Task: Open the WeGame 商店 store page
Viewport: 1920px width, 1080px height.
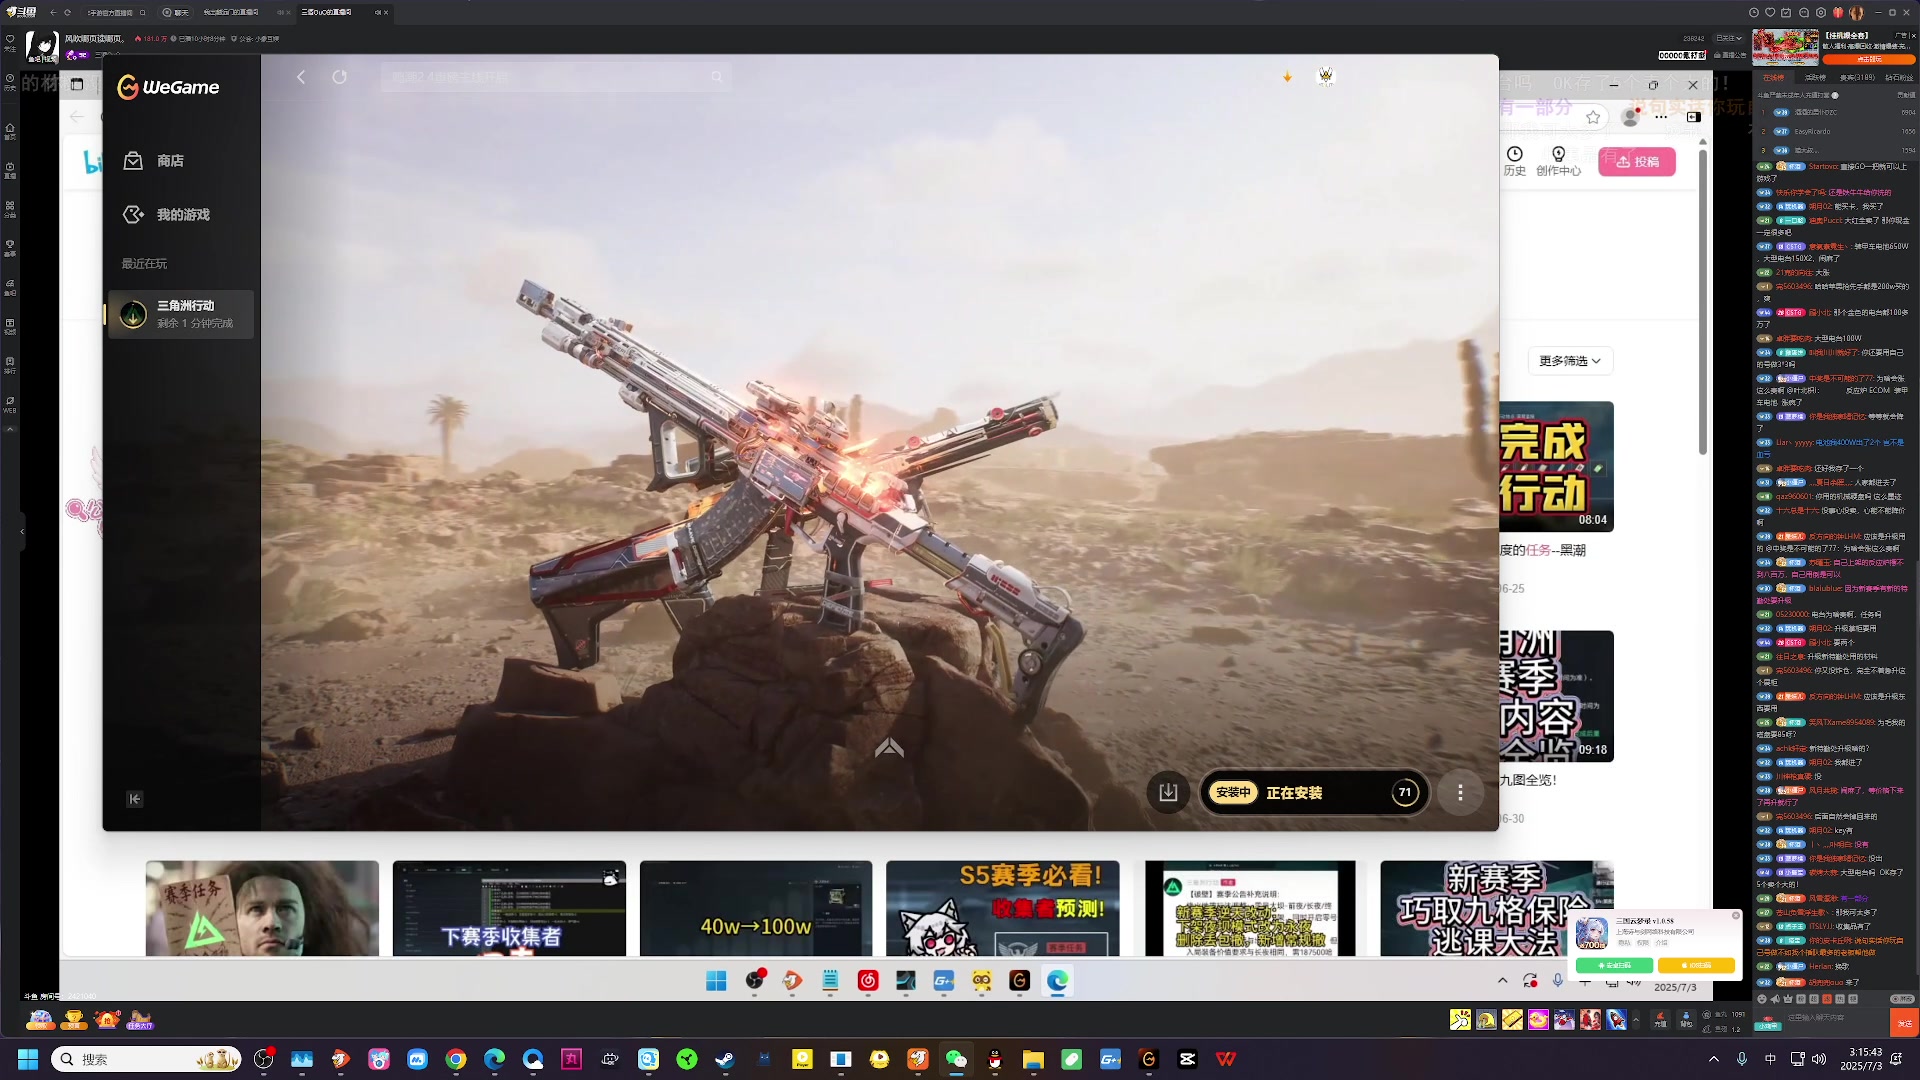Action: pos(153,161)
